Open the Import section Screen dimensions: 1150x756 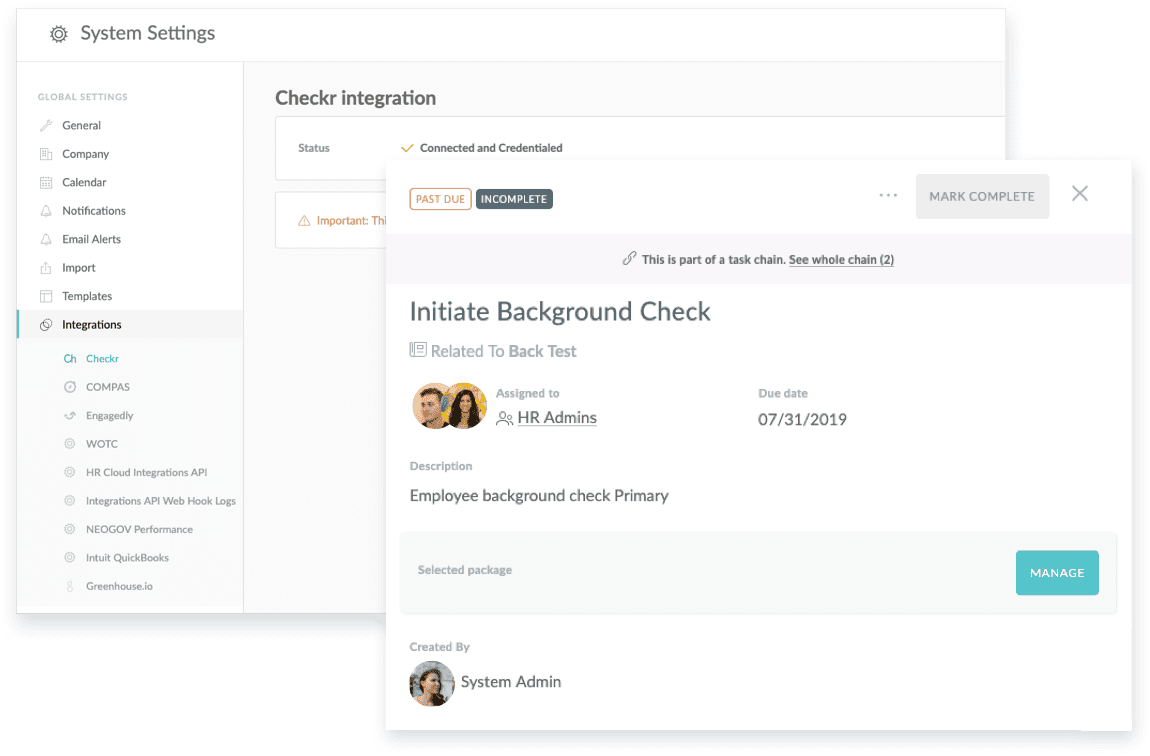[x=78, y=268]
